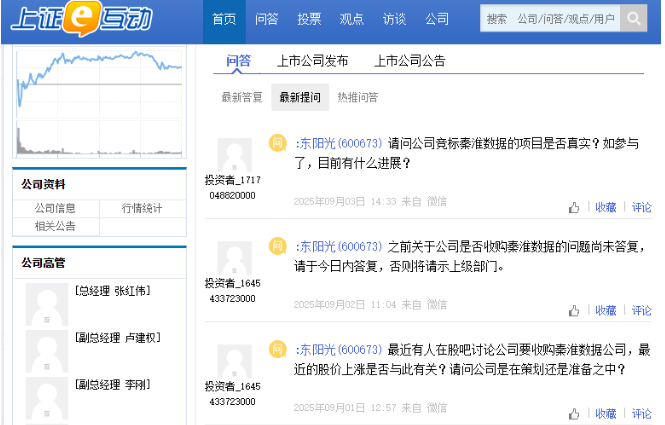Select the 最新答复 filter tab
The height and width of the screenshot is (425, 665).
point(242,97)
